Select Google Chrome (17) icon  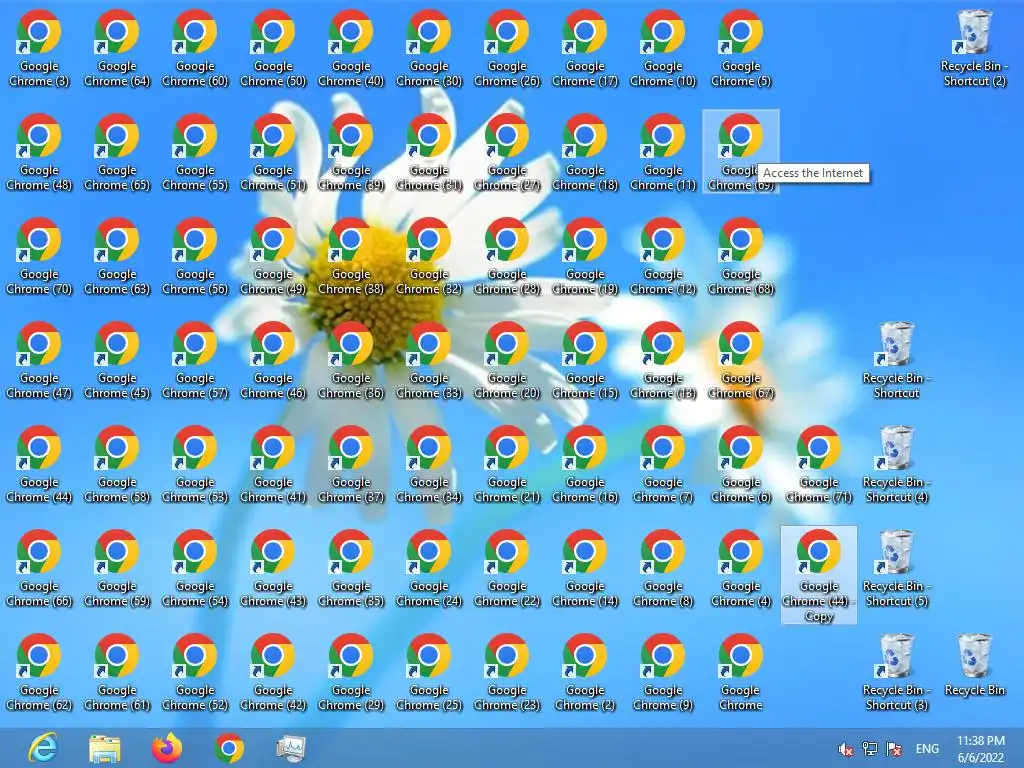[585, 48]
